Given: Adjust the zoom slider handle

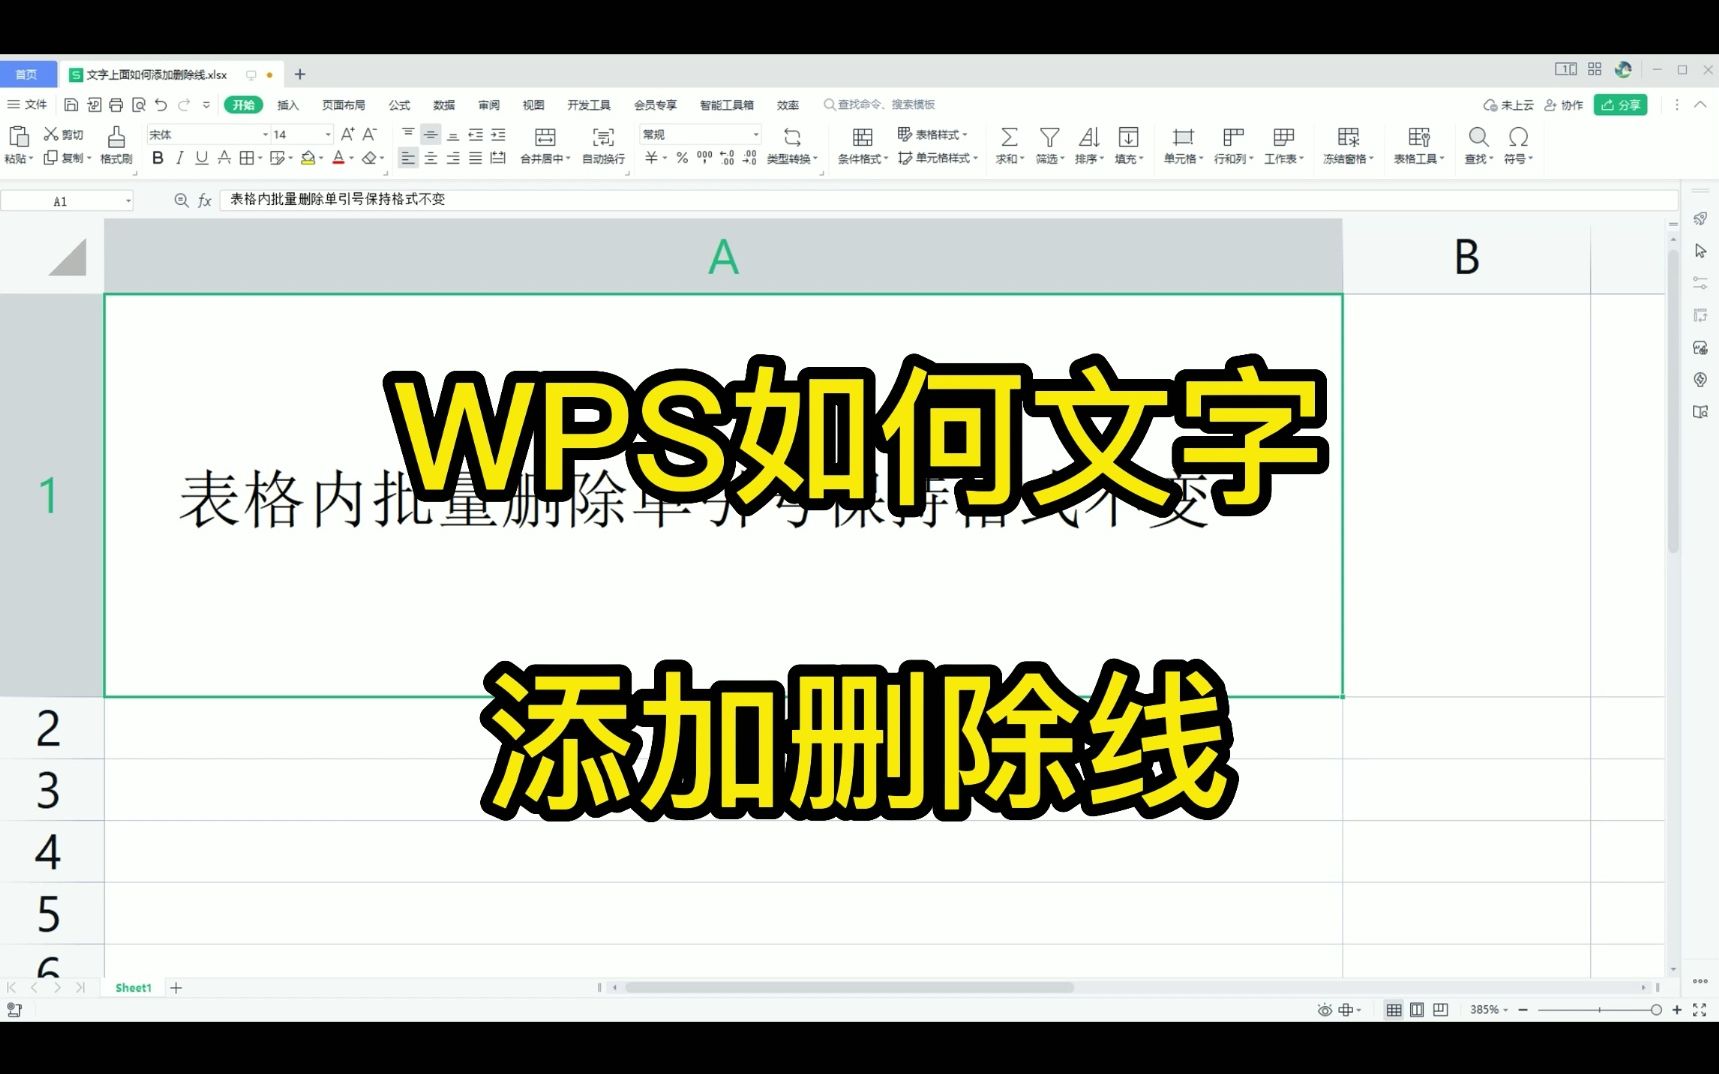Looking at the screenshot, I should tap(1656, 1010).
